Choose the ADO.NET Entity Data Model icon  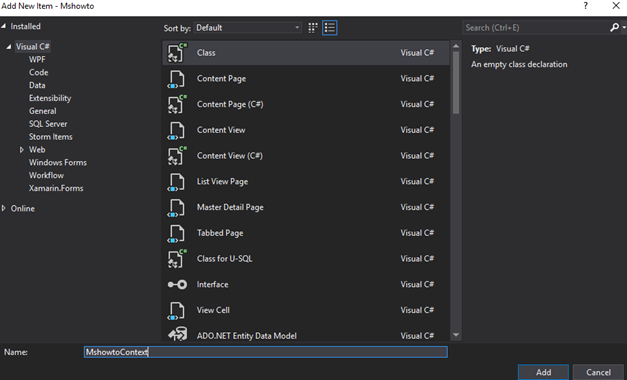tap(177, 334)
